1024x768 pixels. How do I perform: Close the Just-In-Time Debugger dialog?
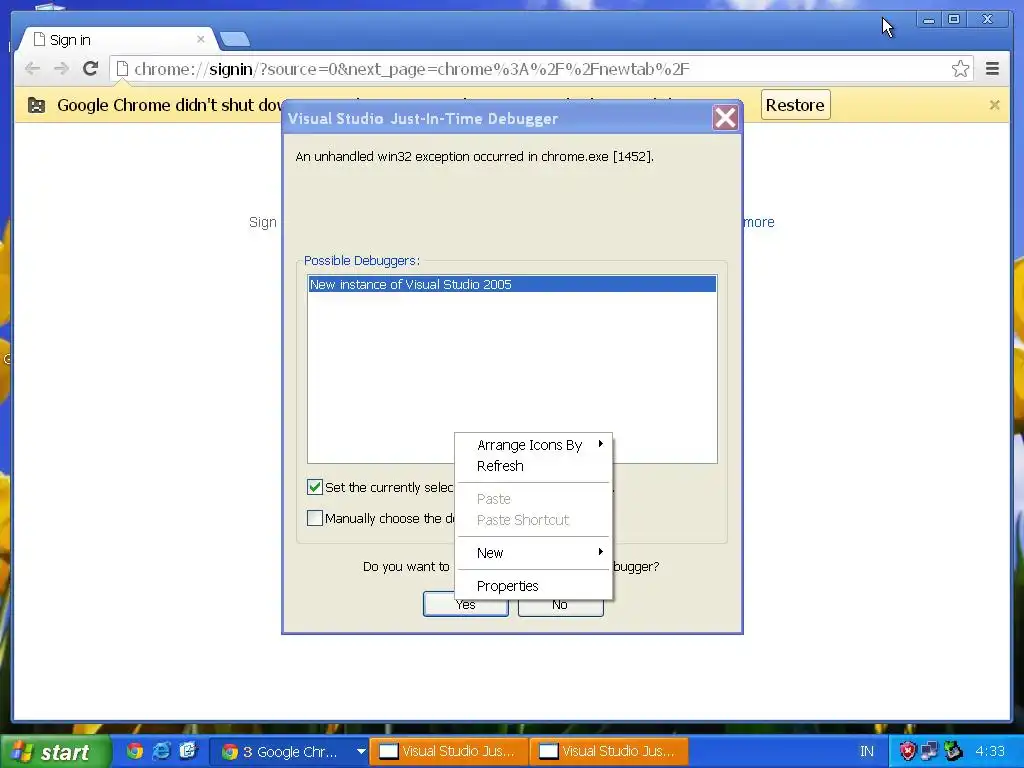(725, 118)
